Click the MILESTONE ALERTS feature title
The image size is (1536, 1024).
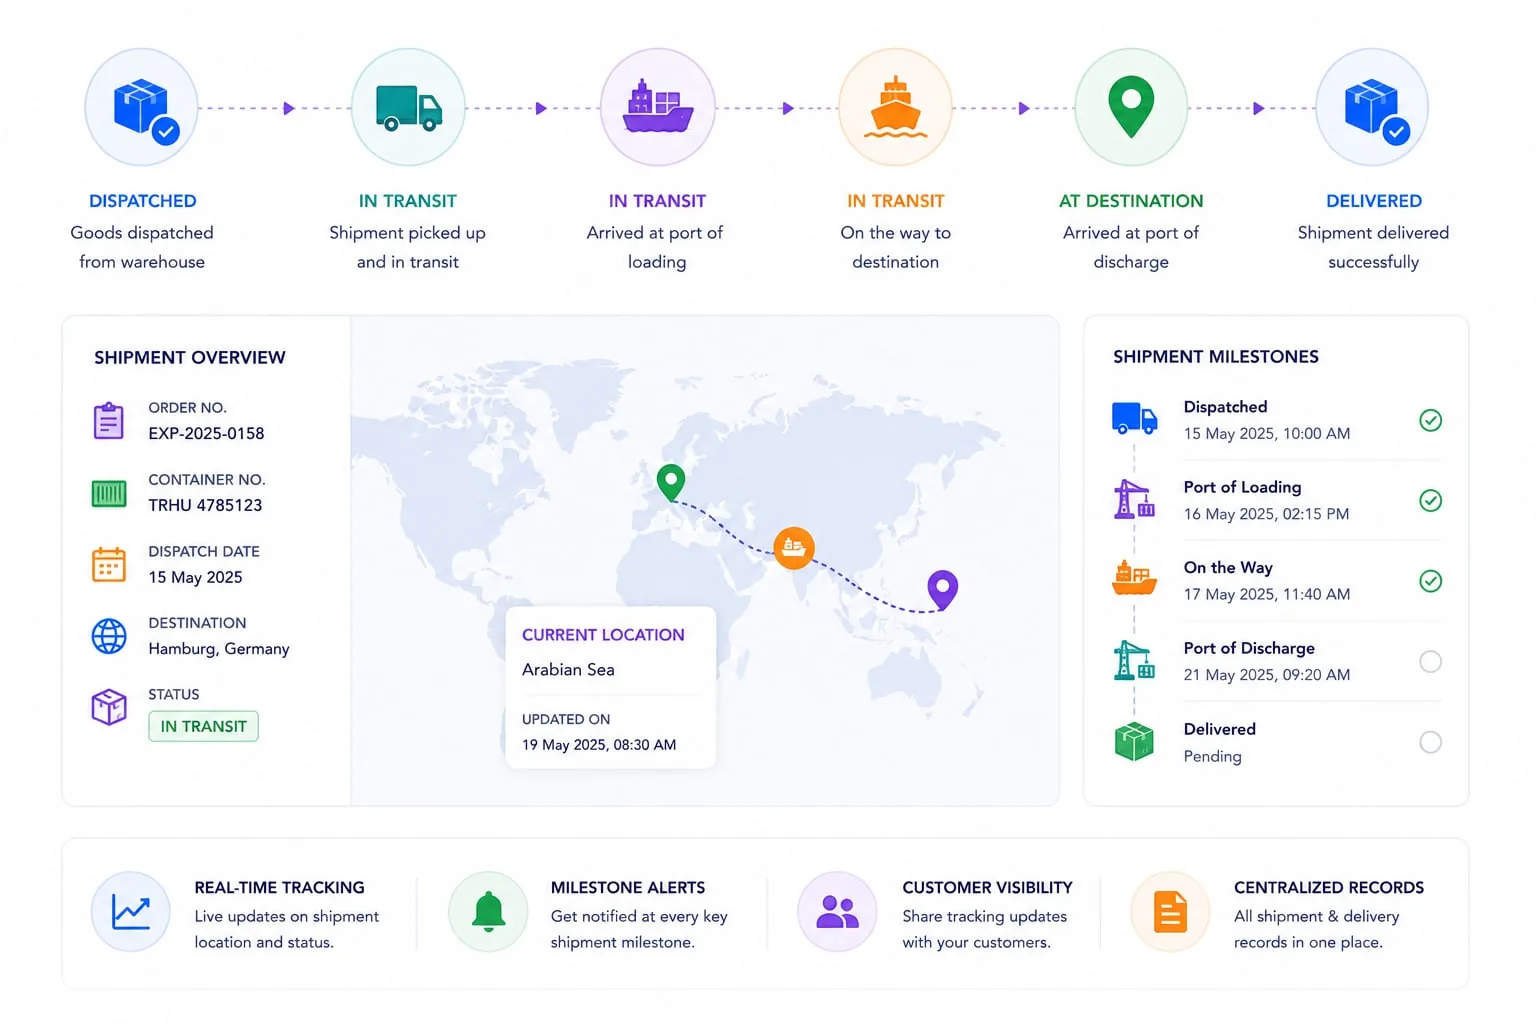coord(628,888)
